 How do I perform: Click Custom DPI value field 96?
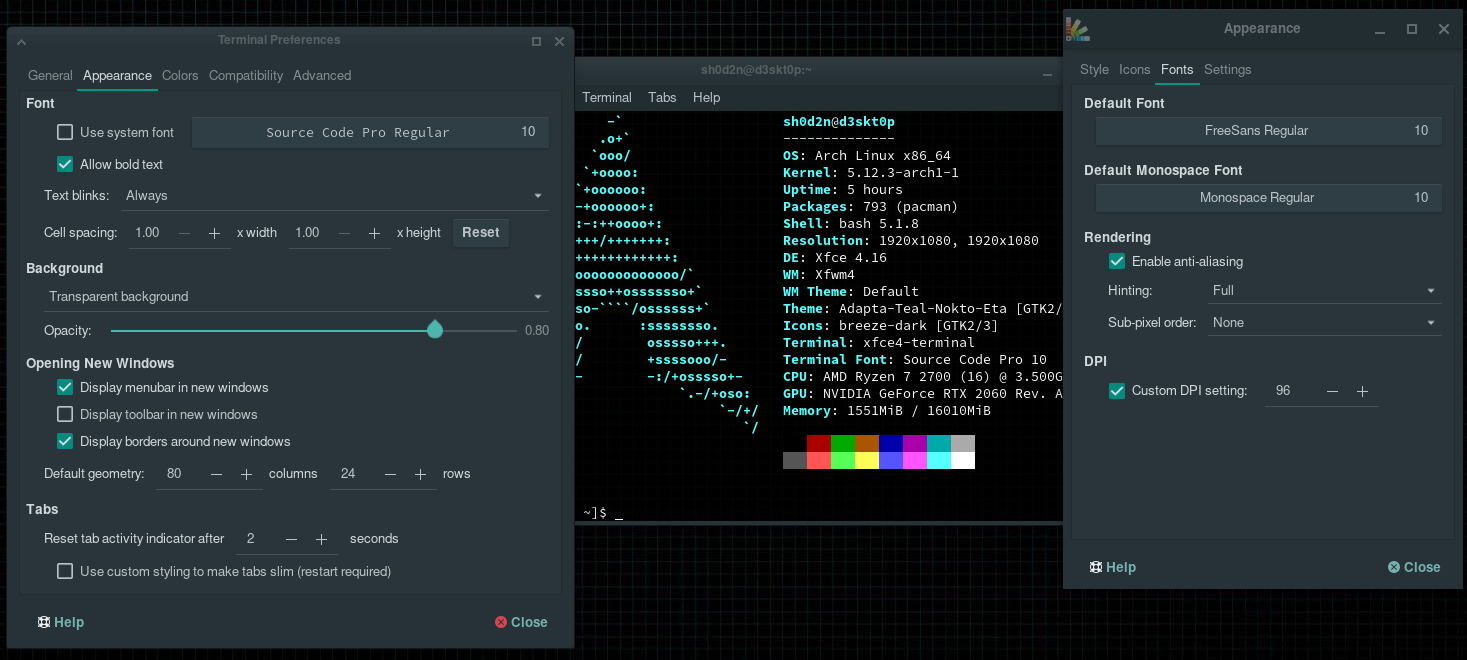click(1291, 391)
